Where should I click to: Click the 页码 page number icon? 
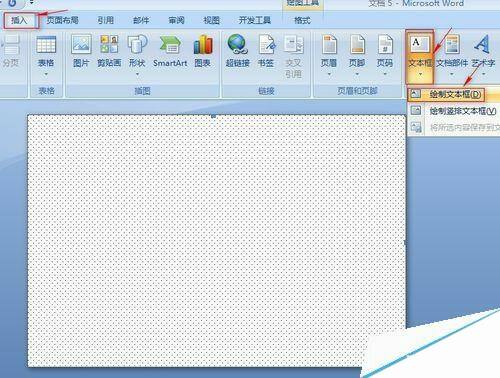click(x=385, y=44)
